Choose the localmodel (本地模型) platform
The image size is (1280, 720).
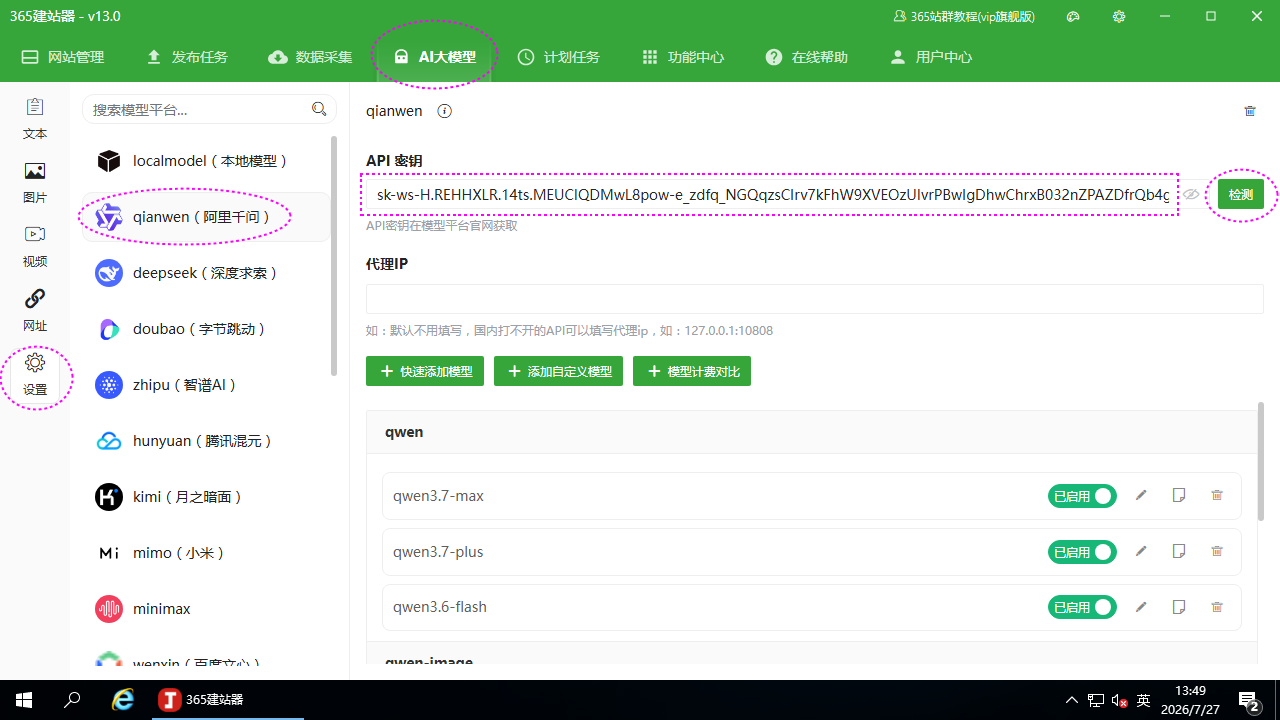205,161
